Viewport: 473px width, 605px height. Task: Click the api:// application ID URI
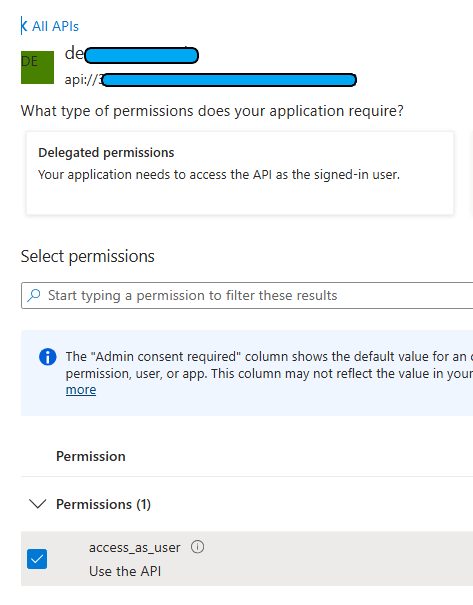coord(211,80)
